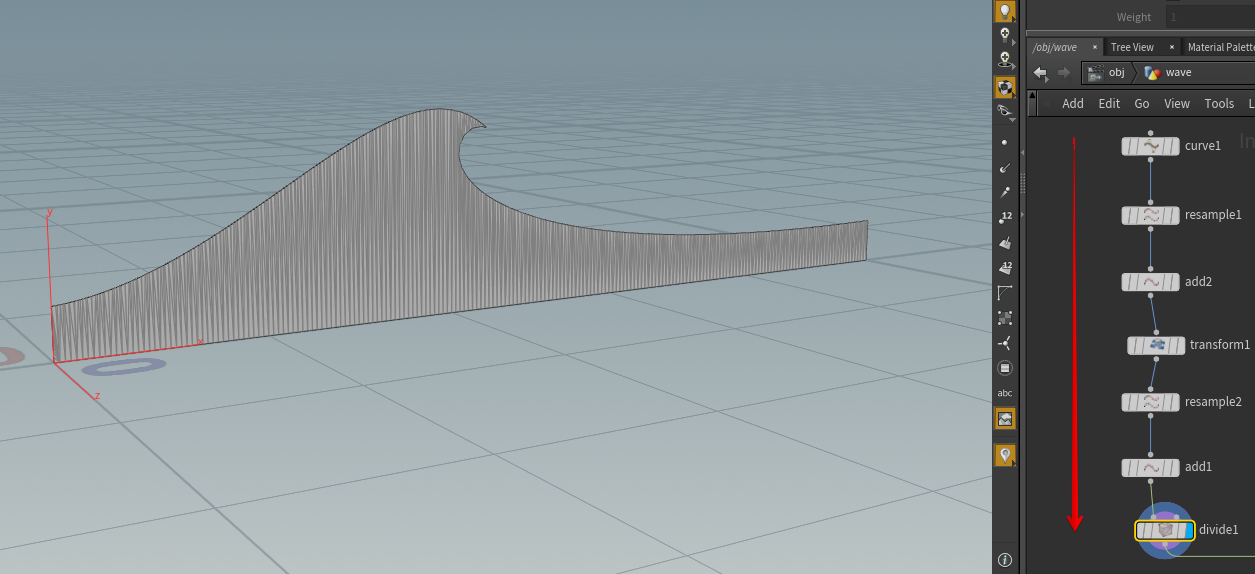1255x574 pixels.
Task: Toggle the radiating point marker icon
Action: (1005, 343)
